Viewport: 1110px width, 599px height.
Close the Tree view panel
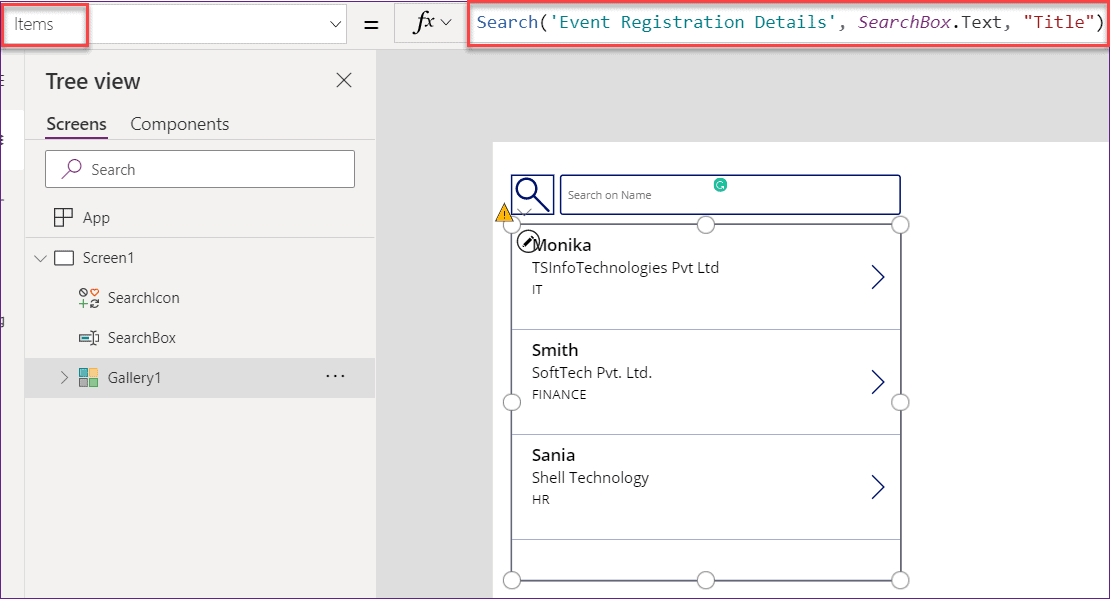[x=343, y=80]
